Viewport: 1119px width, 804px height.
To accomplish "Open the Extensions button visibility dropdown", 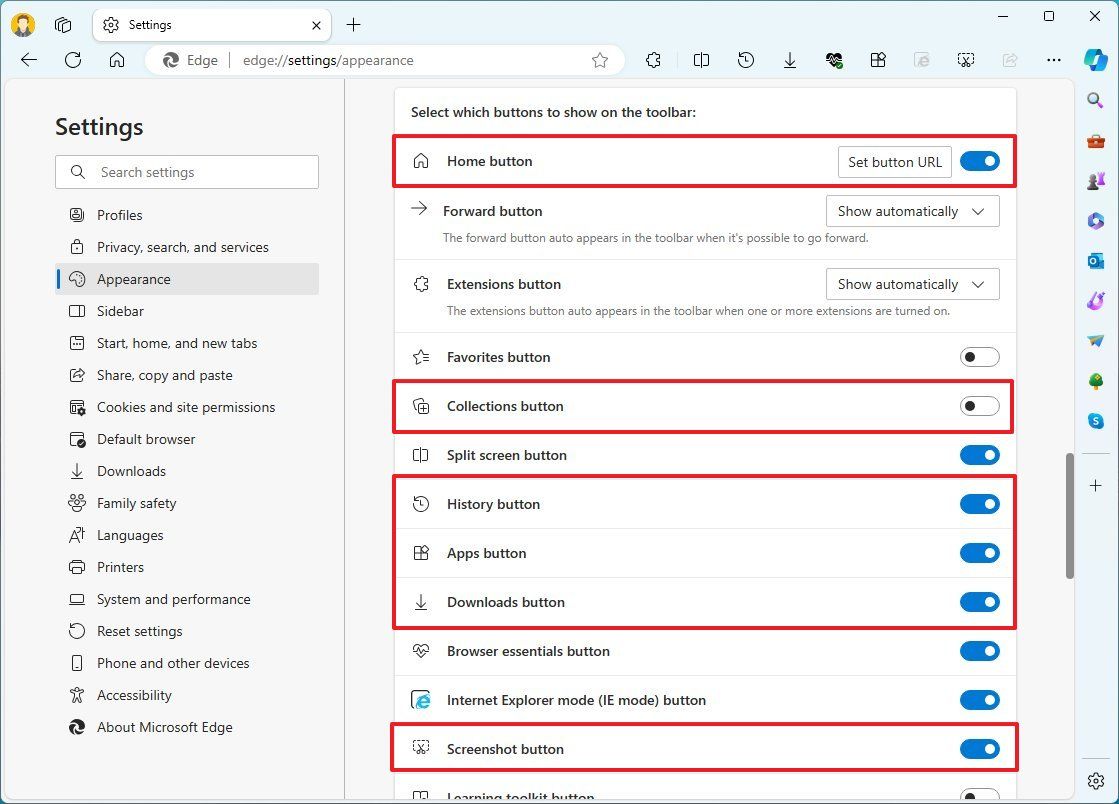I will 911,284.
